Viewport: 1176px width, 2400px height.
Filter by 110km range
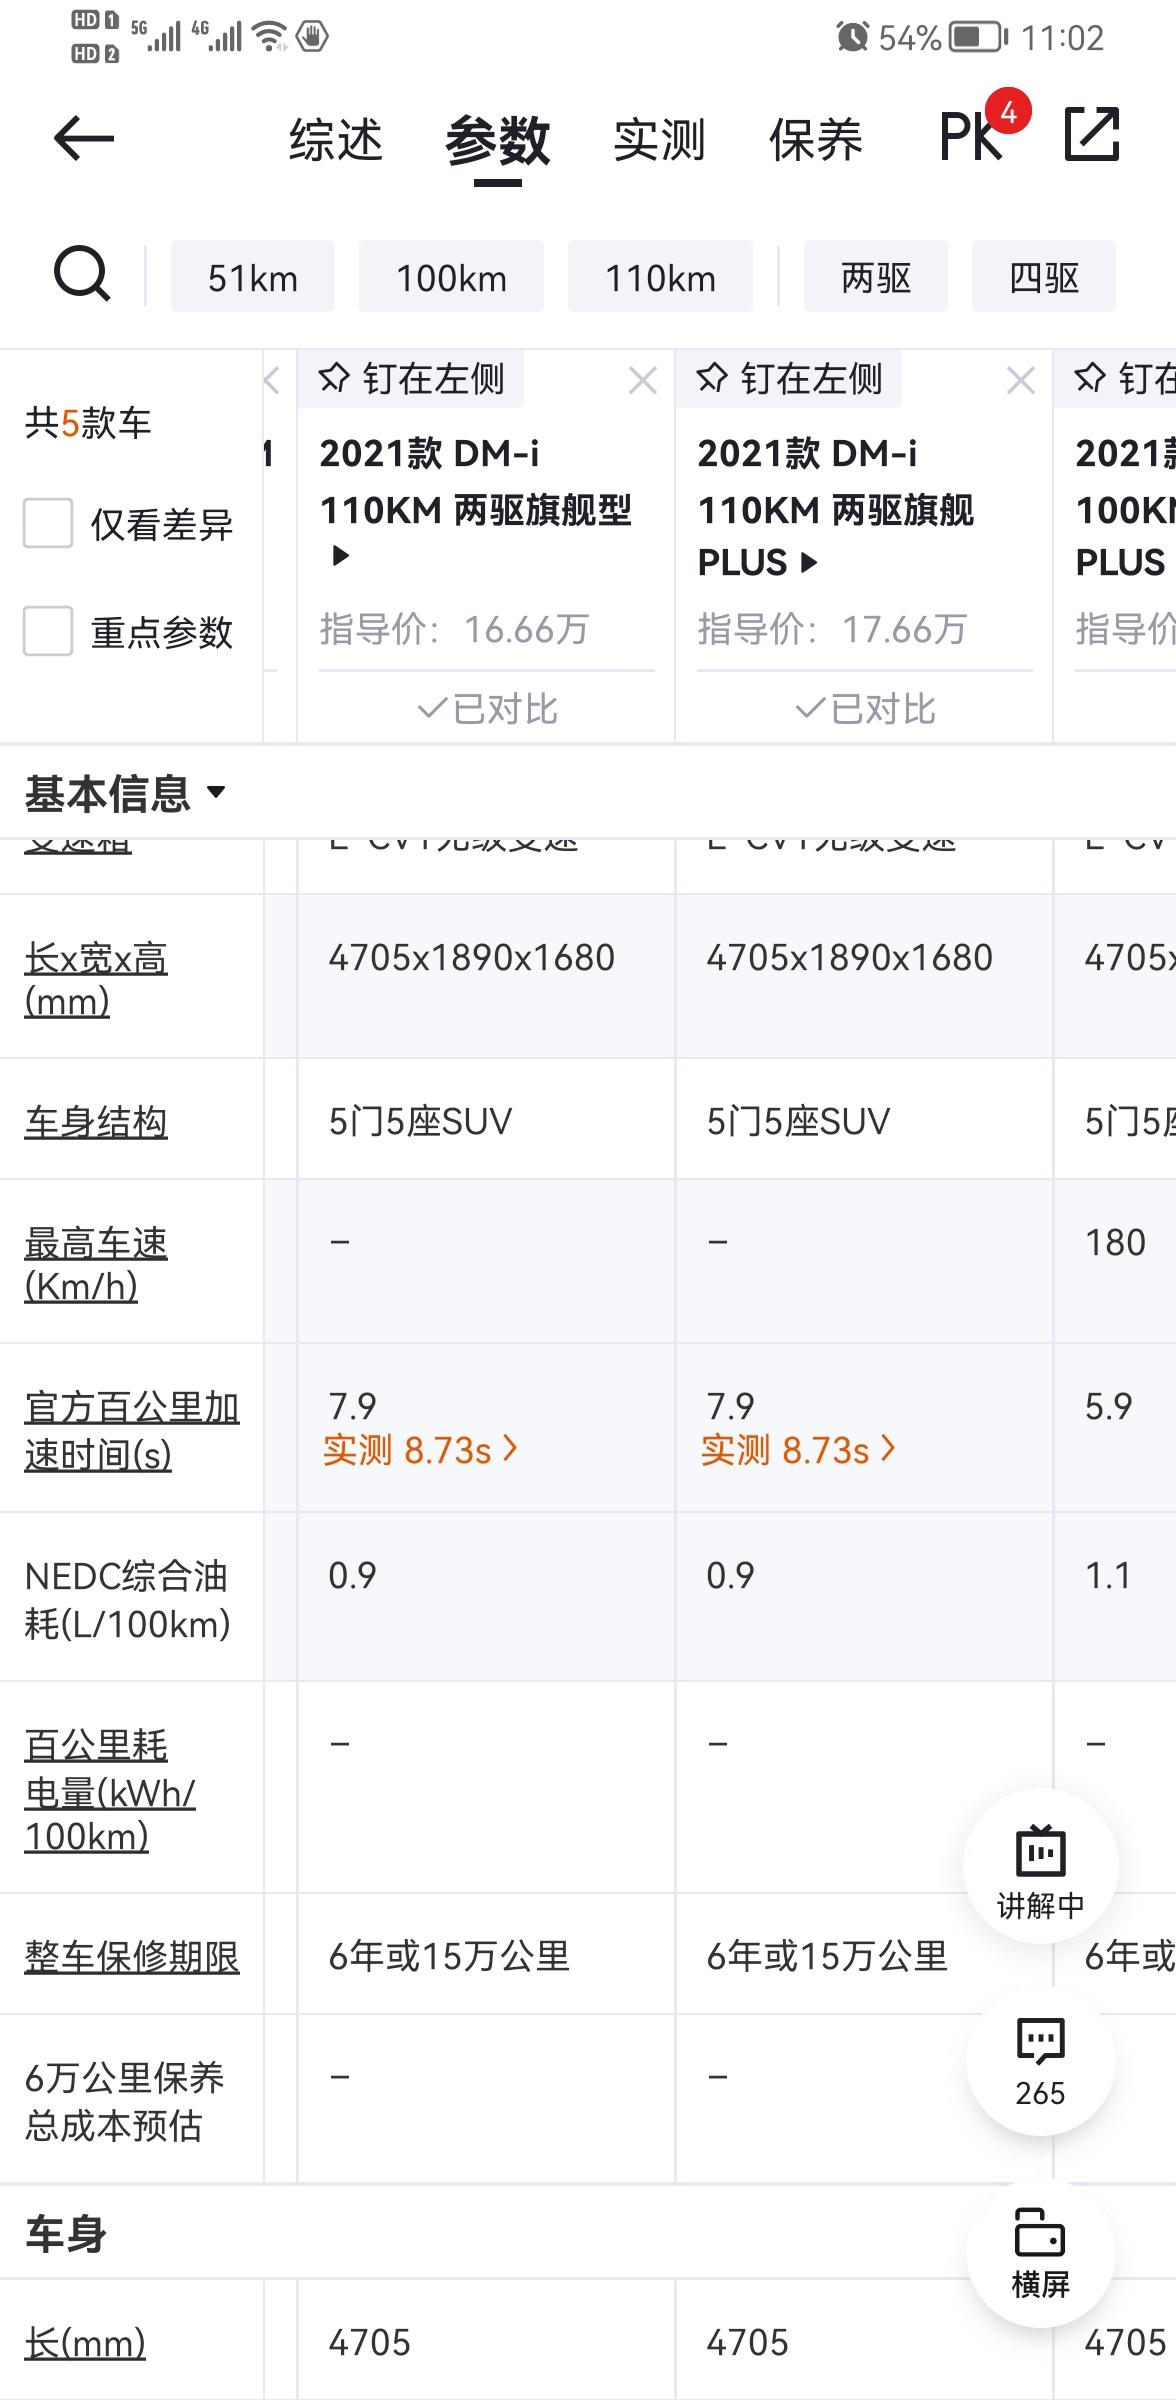click(x=660, y=277)
